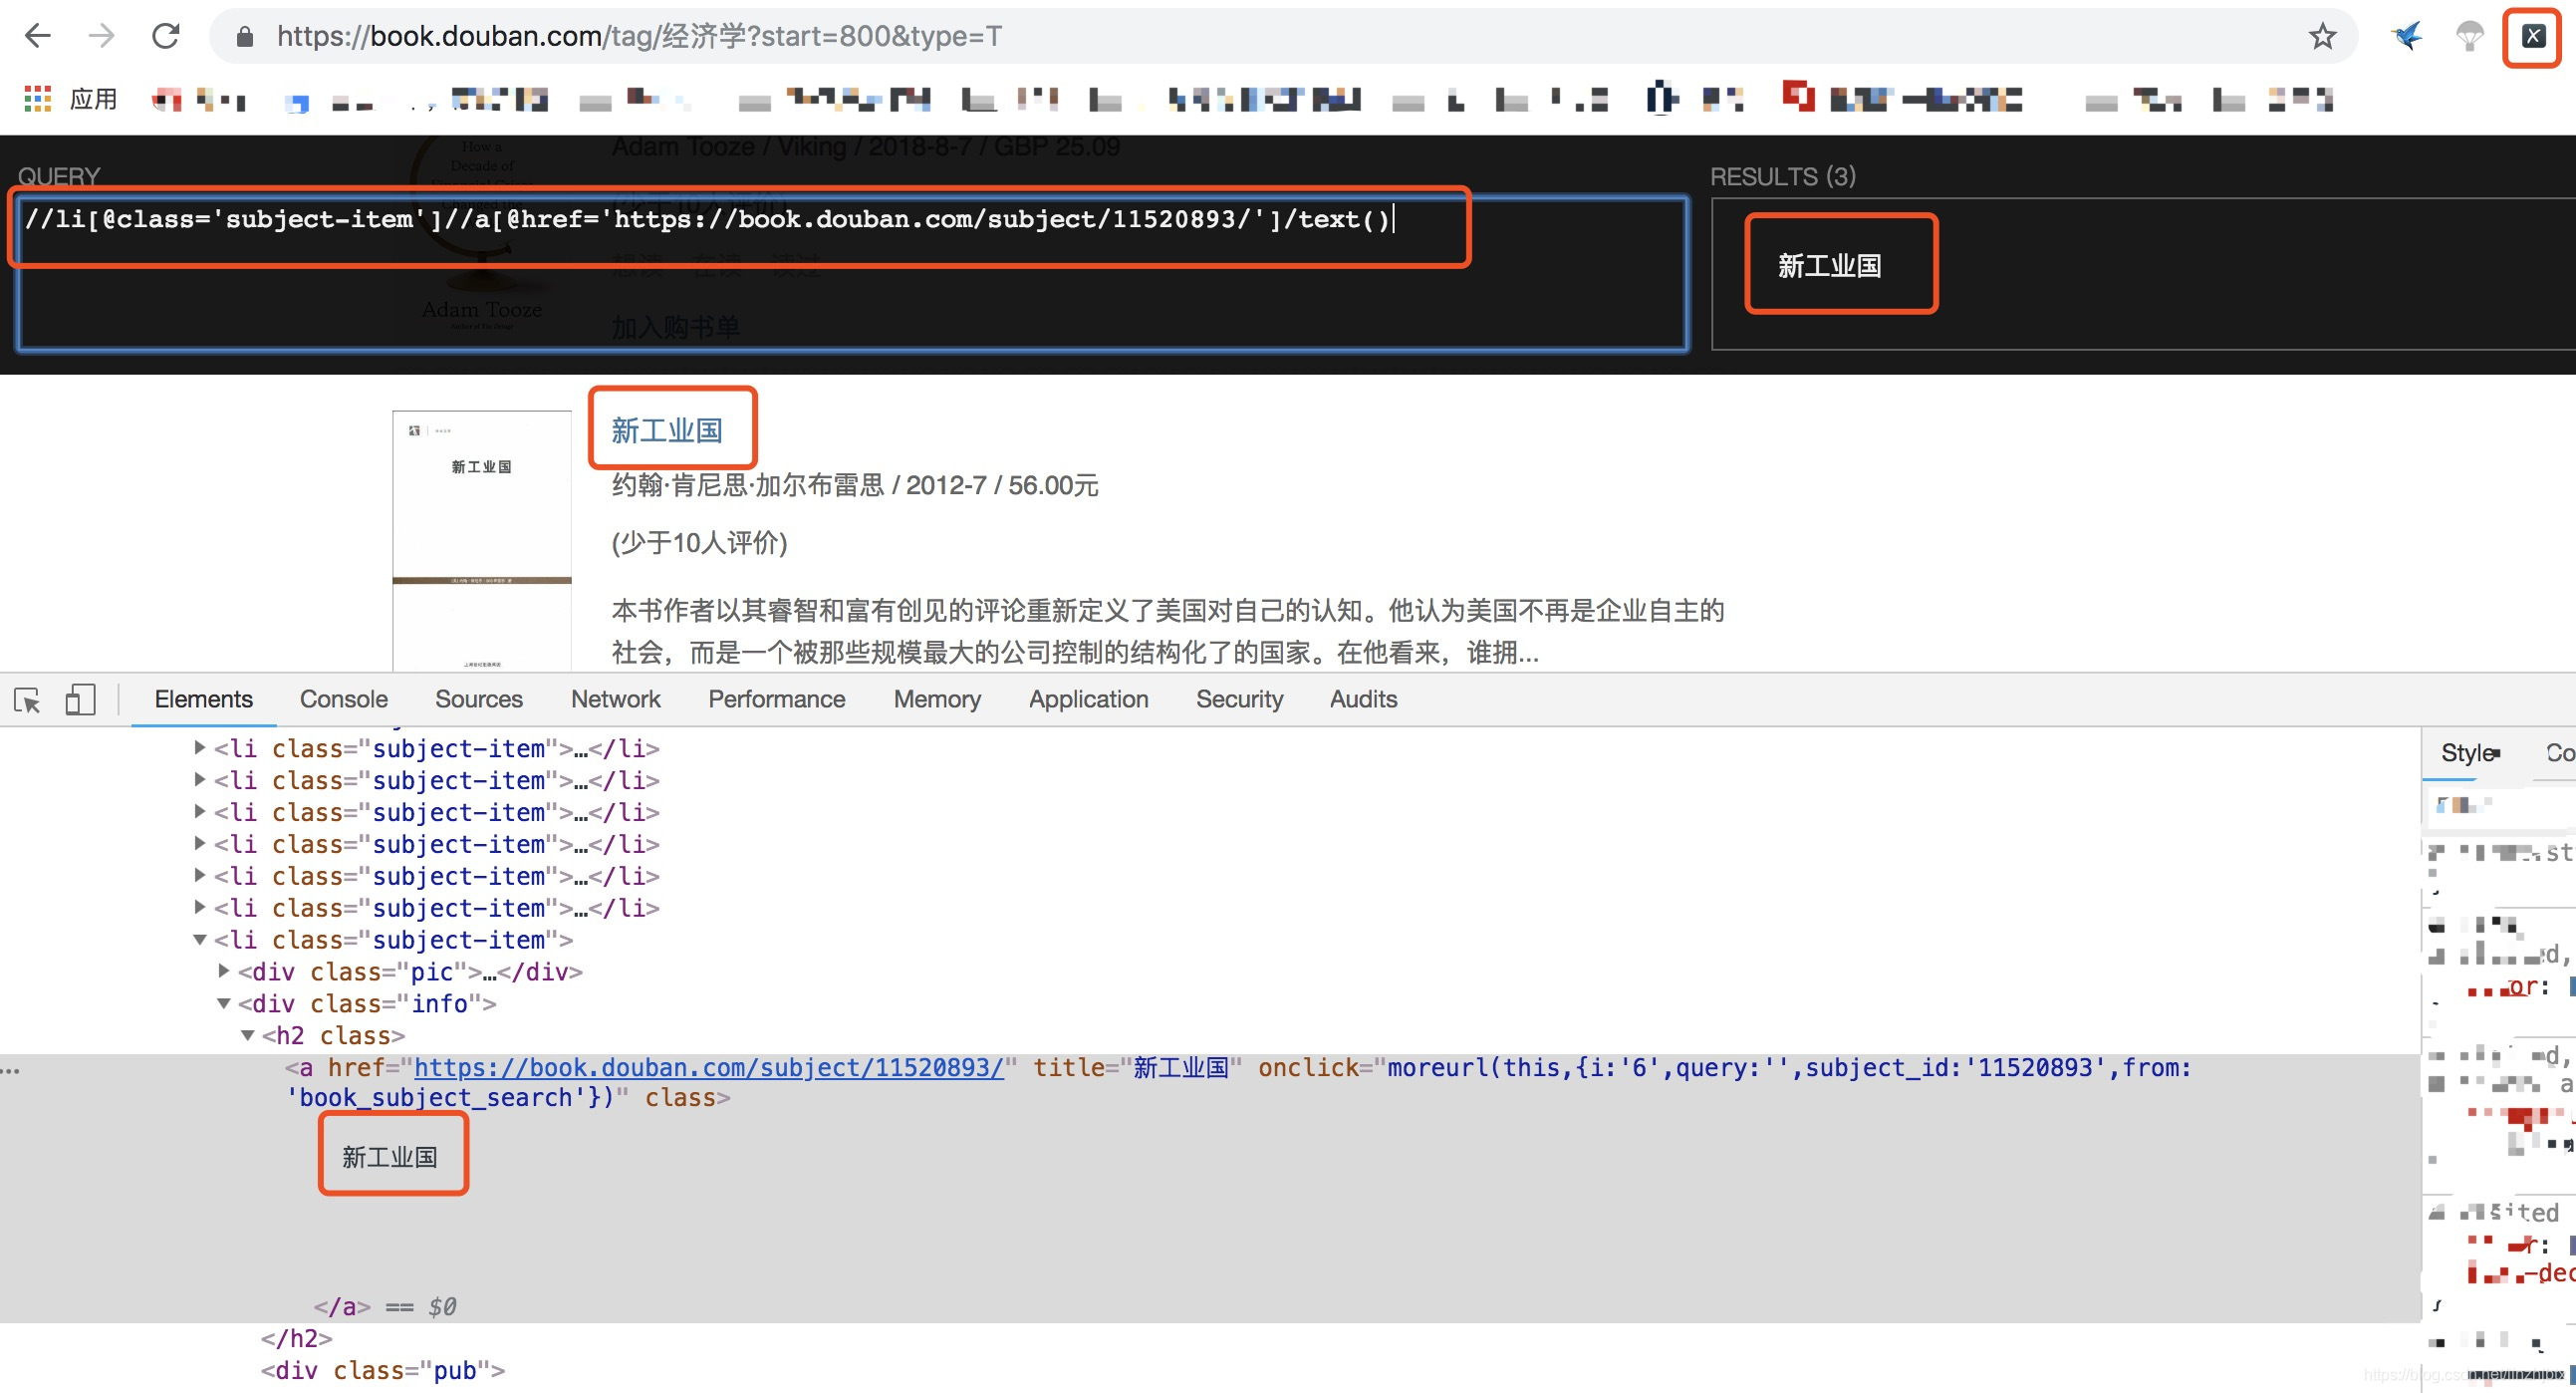Bookmark page with the star icon
The height and width of the screenshot is (1393, 2576).
coord(2322,37)
